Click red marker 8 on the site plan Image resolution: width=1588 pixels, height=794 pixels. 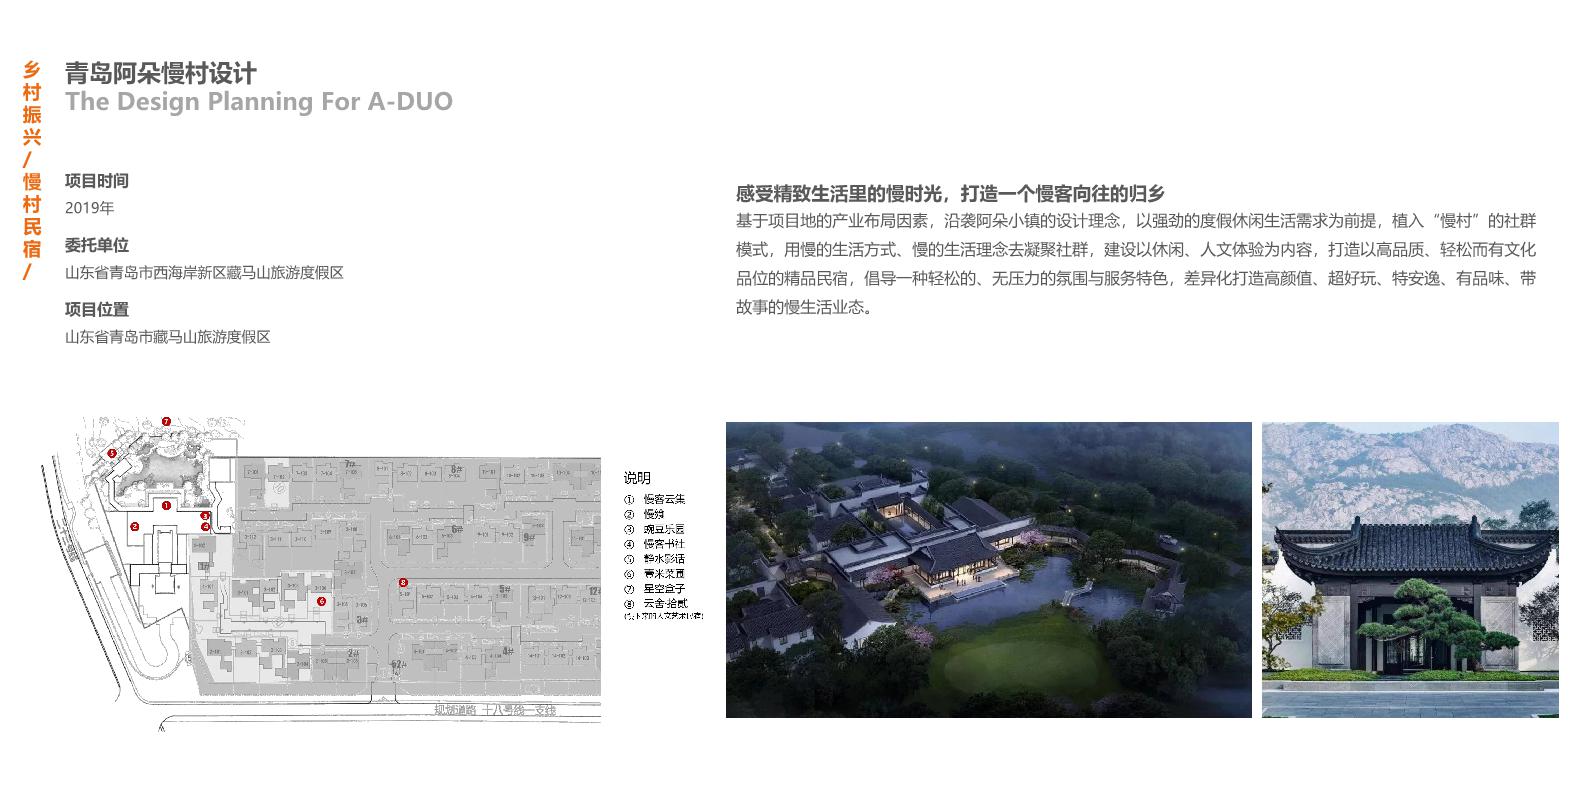[x=403, y=582]
